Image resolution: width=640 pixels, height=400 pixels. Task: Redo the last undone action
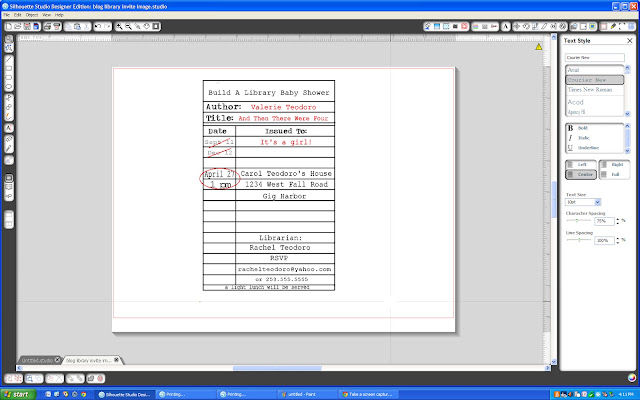coord(107,27)
